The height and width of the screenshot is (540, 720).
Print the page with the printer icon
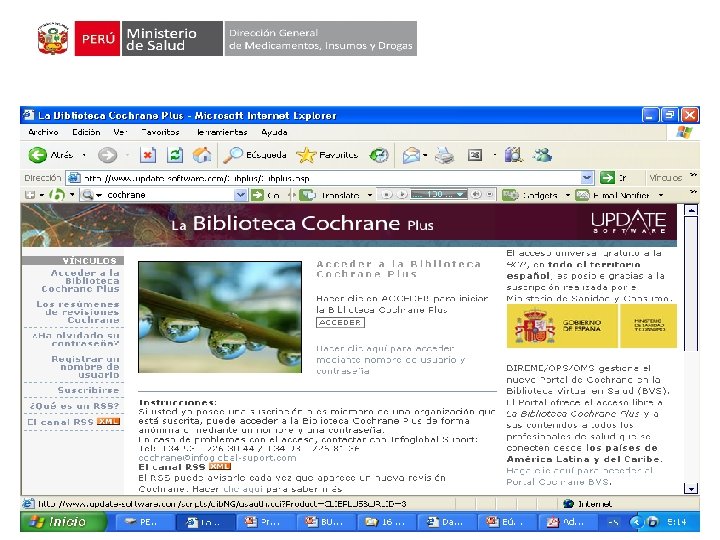tap(444, 156)
